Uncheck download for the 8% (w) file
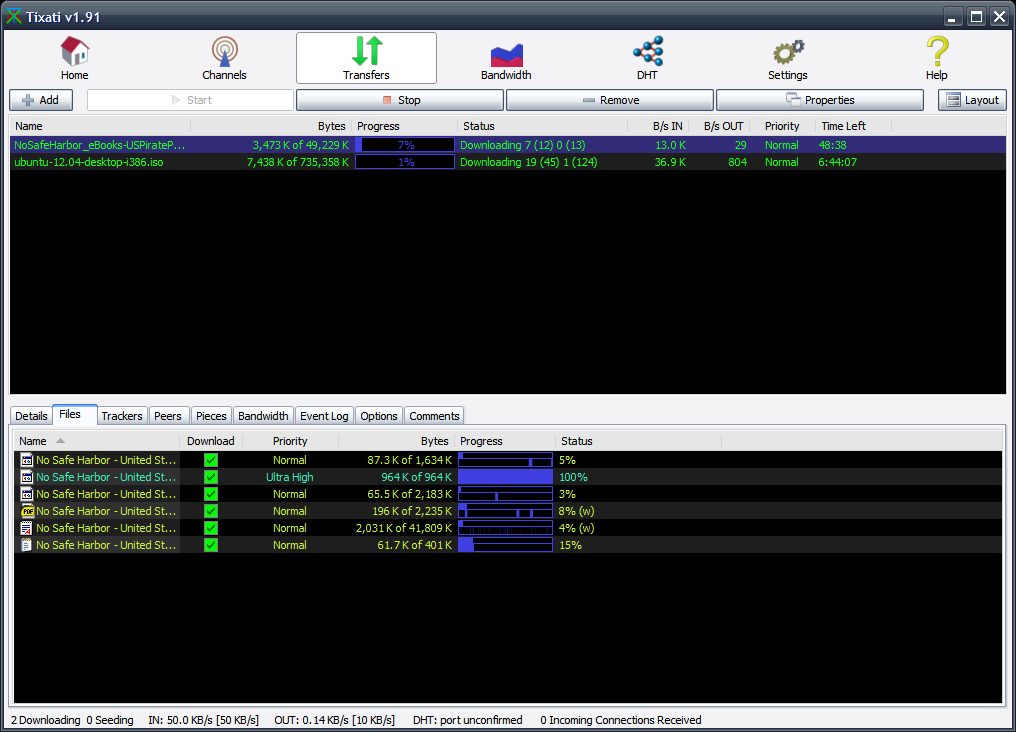1016x732 pixels. [x=211, y=511]
